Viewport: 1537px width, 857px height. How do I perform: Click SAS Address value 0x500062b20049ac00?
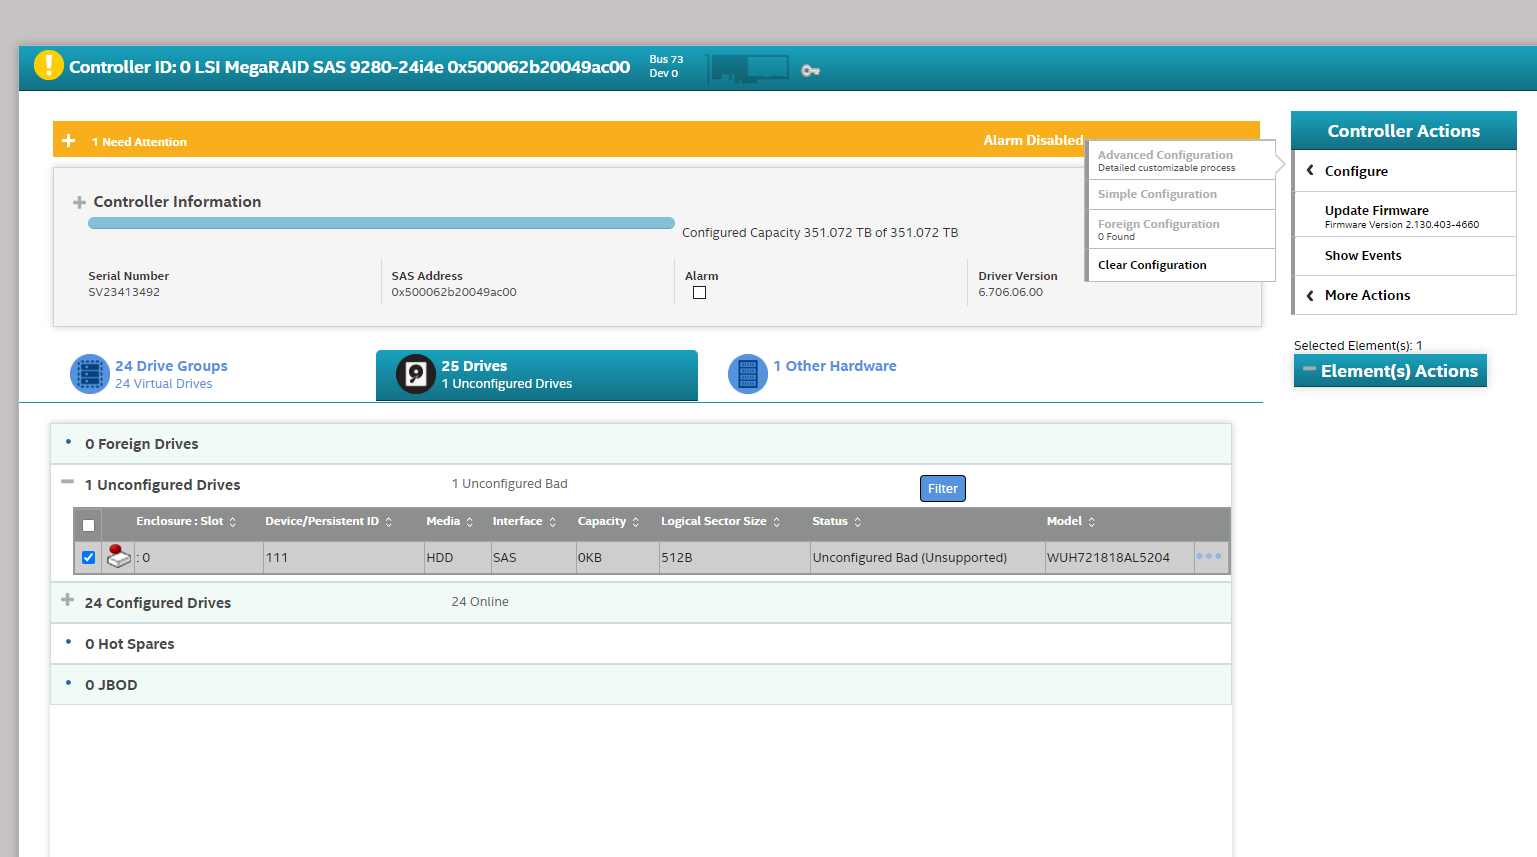tap(454, 292)
